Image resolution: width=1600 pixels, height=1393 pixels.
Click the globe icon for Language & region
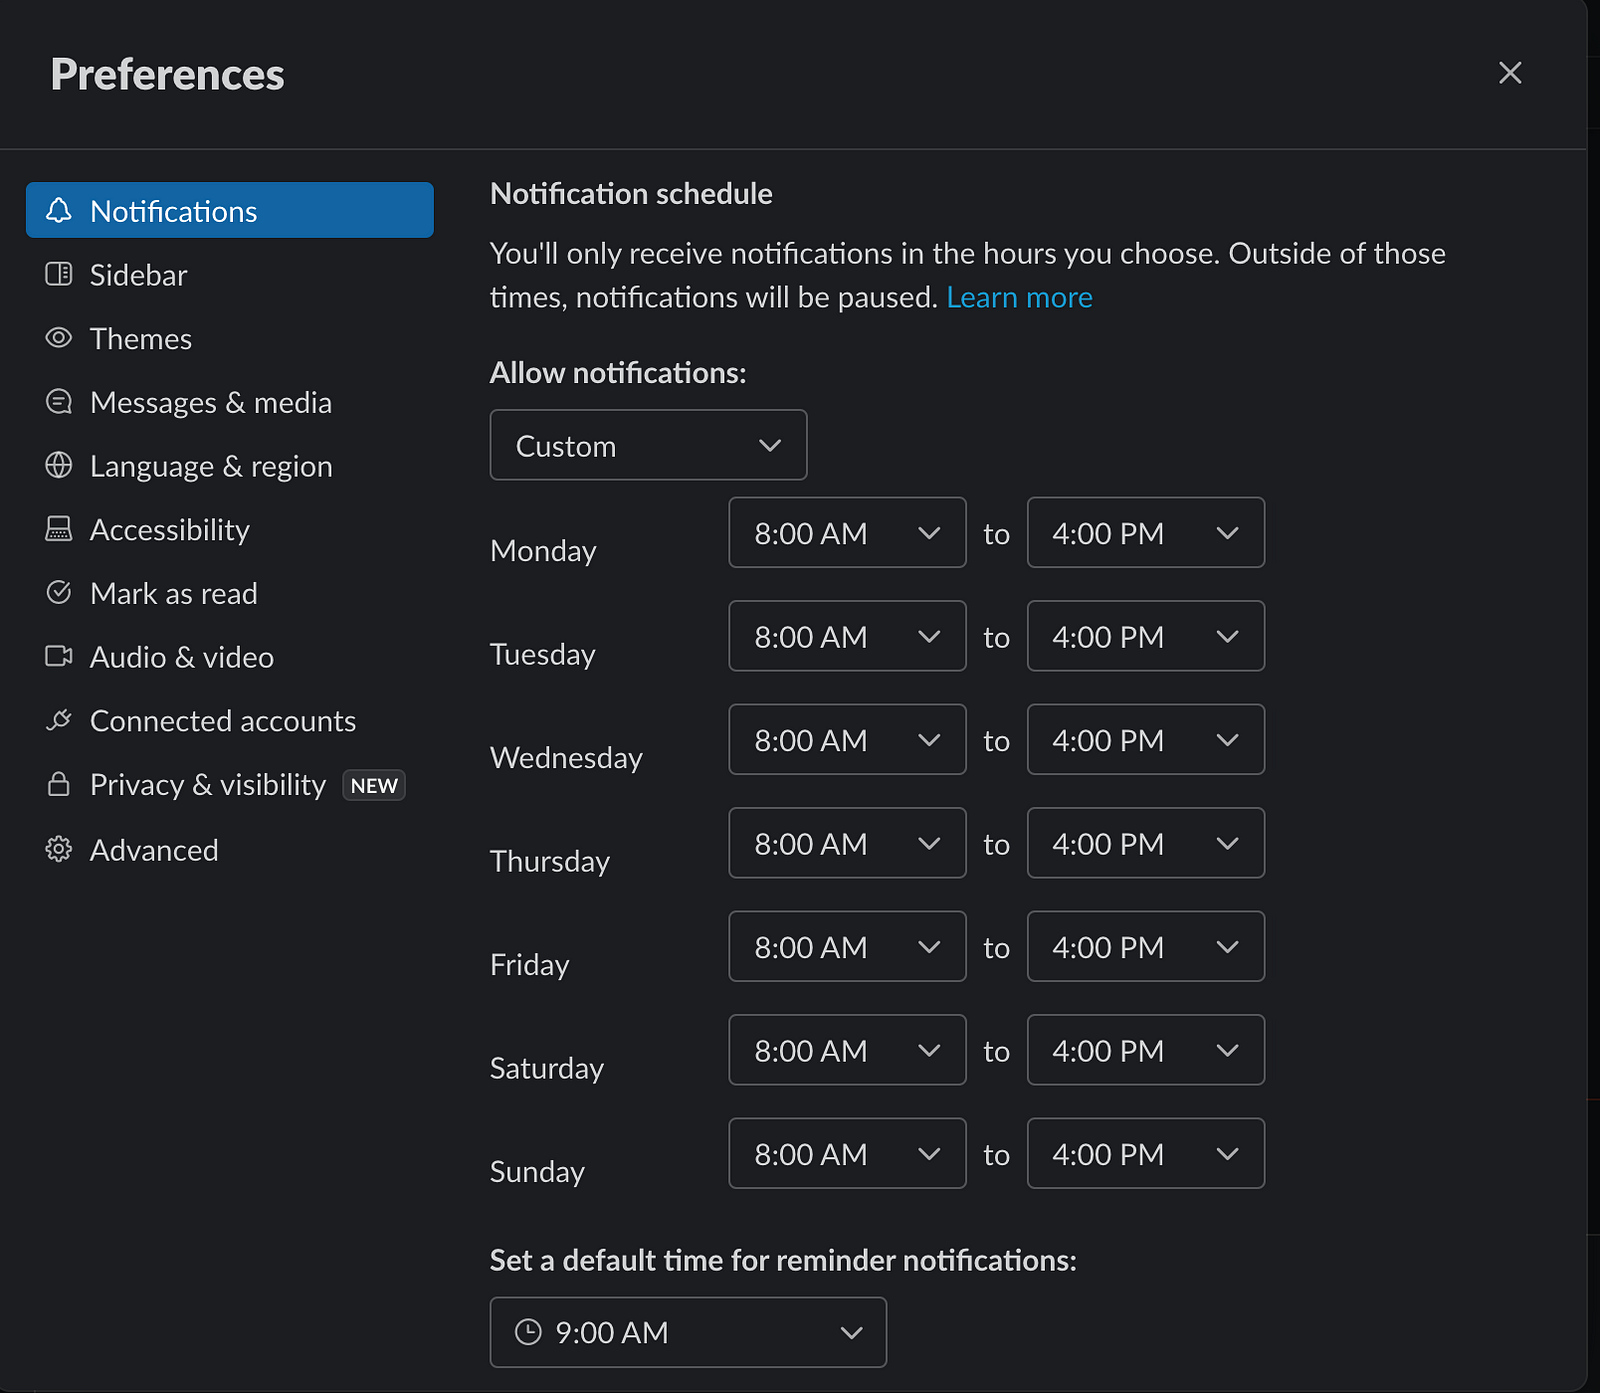pyautogui.click(x=59, y=465)
